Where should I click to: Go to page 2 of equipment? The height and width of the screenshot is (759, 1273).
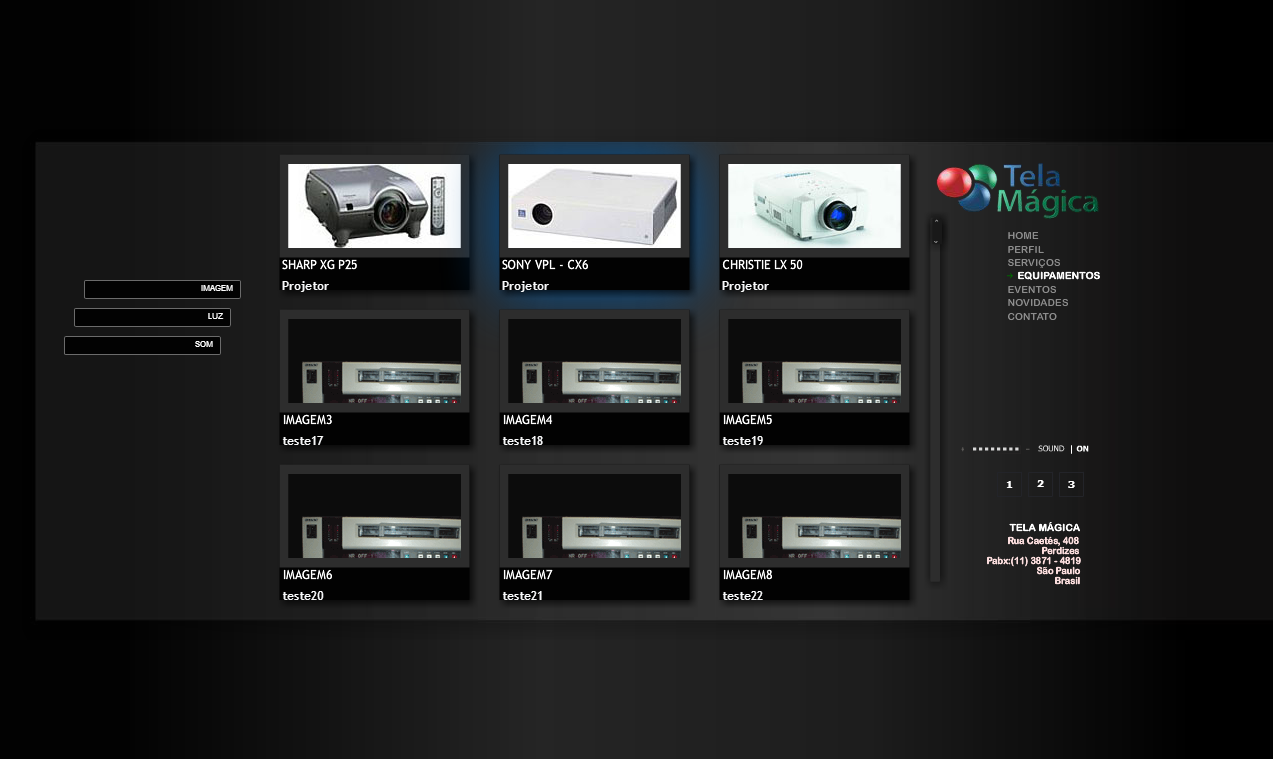point(1040,485)
